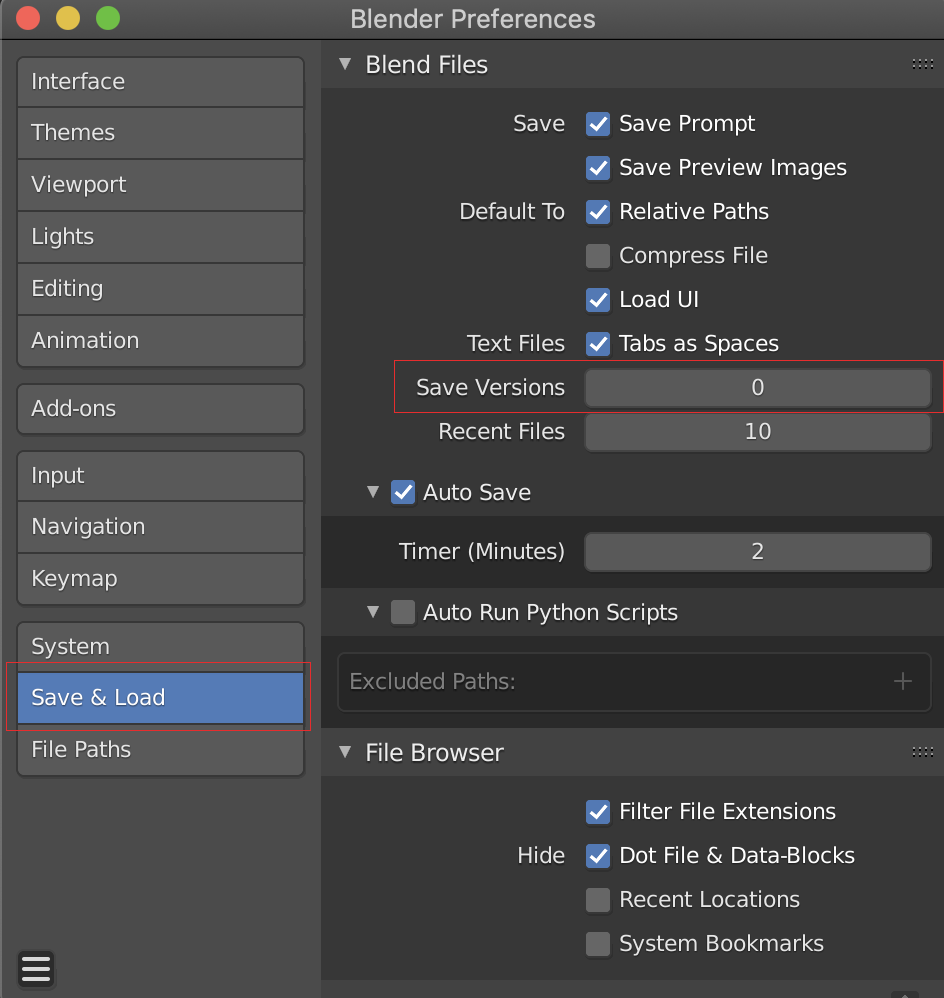The width and height of the screenshot is (944, 998).
Task: Collapse the Auto Save subpanel triangle
Action: pos(373,492)
